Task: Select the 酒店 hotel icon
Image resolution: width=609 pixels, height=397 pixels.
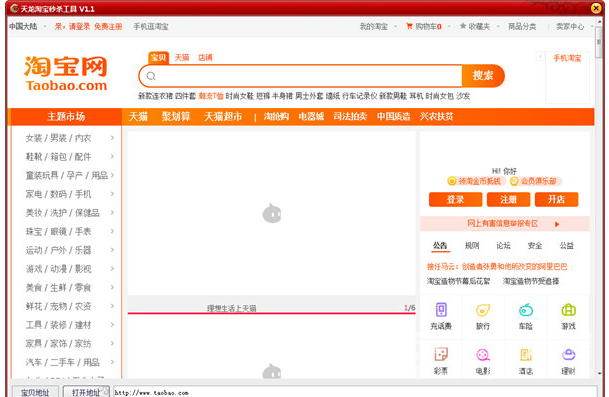Action: [525, 354]
